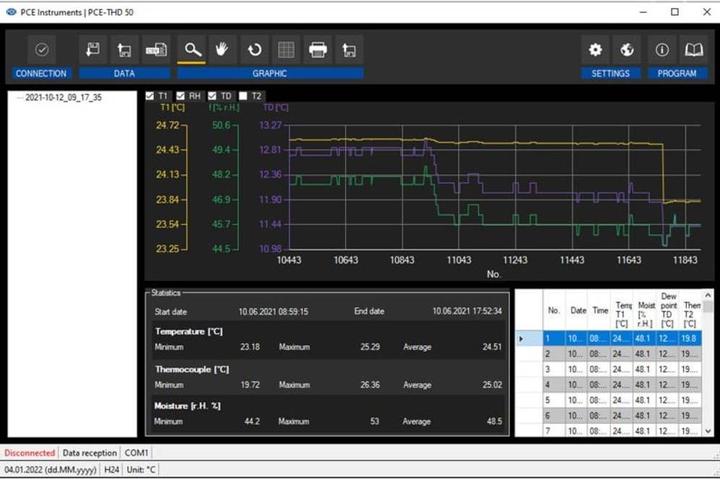Check the T2 curve checkbox
720x479 pixels.
click(x=243, y=96)
